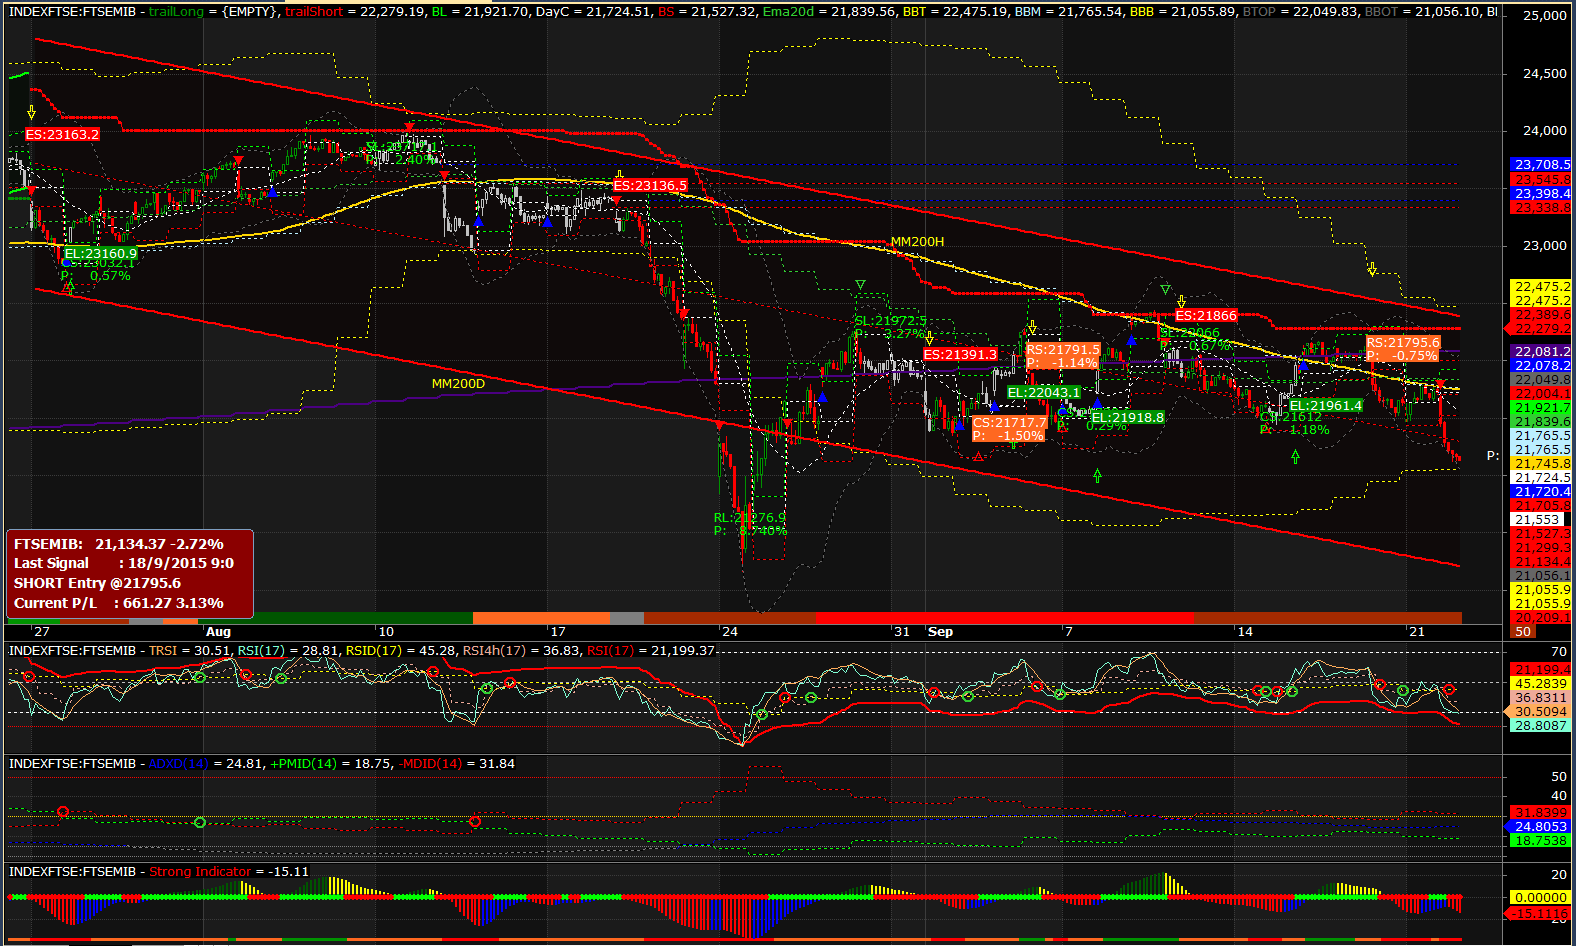Screen dimensions: 1576x946
Task: Click the 24,000 price axis level
Action: pos(1545,131)
